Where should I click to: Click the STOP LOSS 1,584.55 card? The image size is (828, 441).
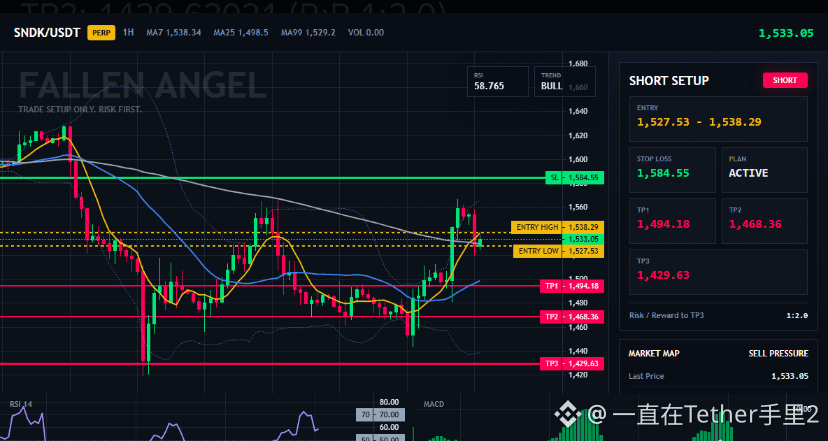point(672,170)
